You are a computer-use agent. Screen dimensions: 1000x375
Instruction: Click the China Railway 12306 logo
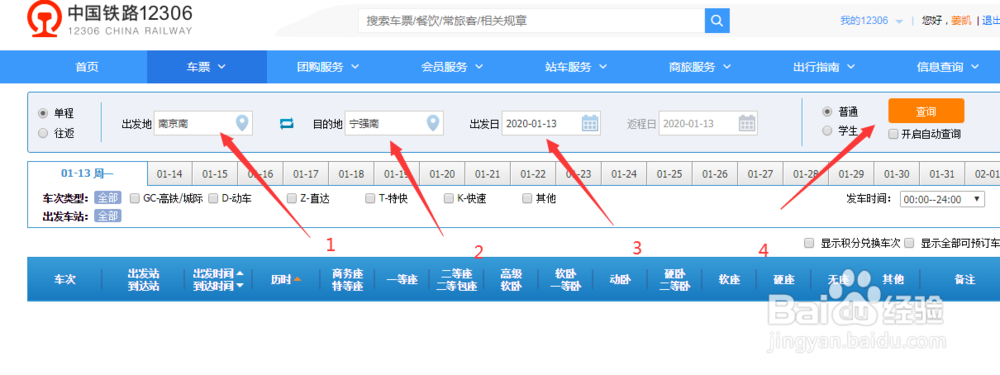coord(109,20)
